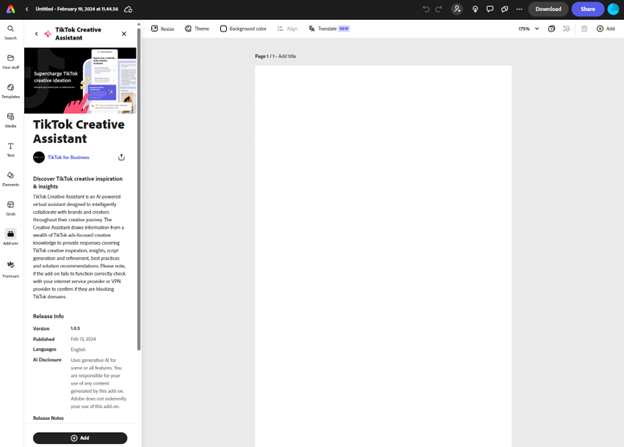The image size is (624, 447).
Task: Go back from the TikTok Creative Assistant panel
Action: (x=36, y=34)
